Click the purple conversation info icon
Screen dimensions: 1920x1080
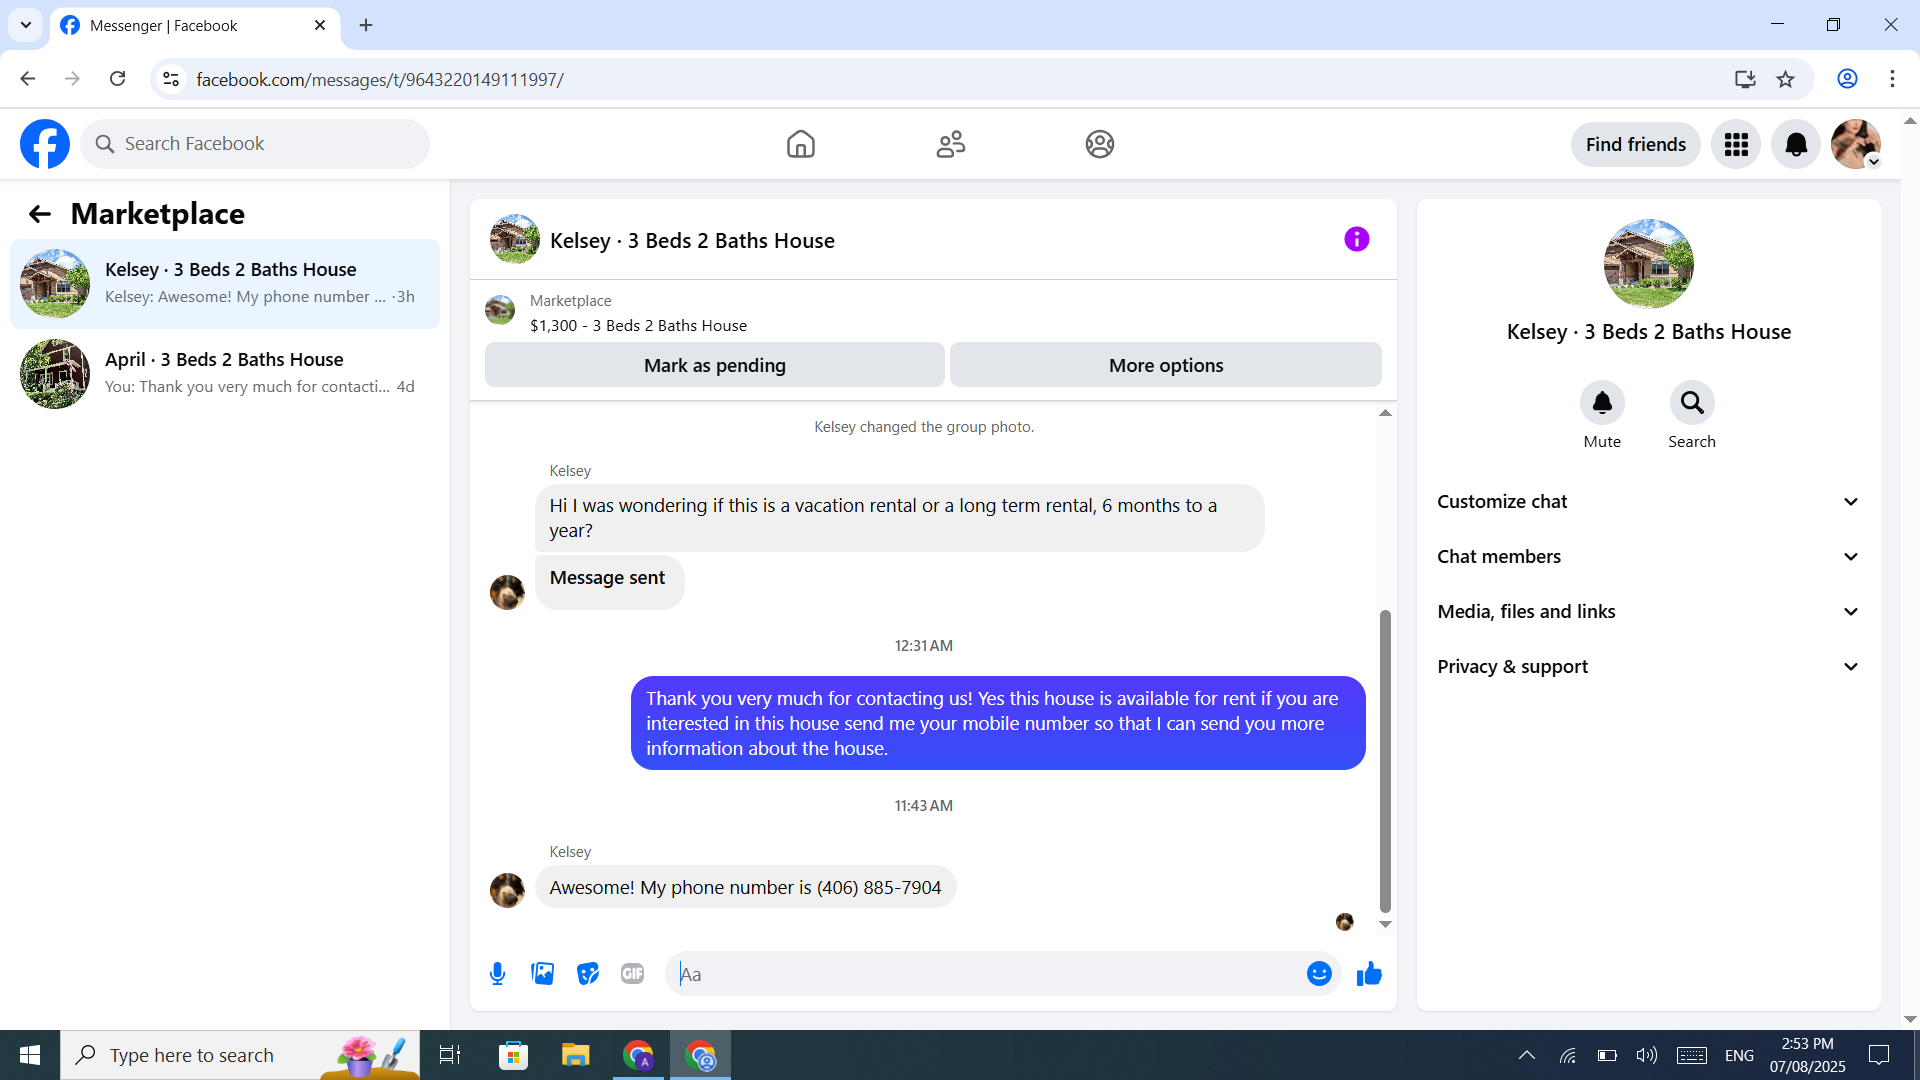click(1356, 239)
